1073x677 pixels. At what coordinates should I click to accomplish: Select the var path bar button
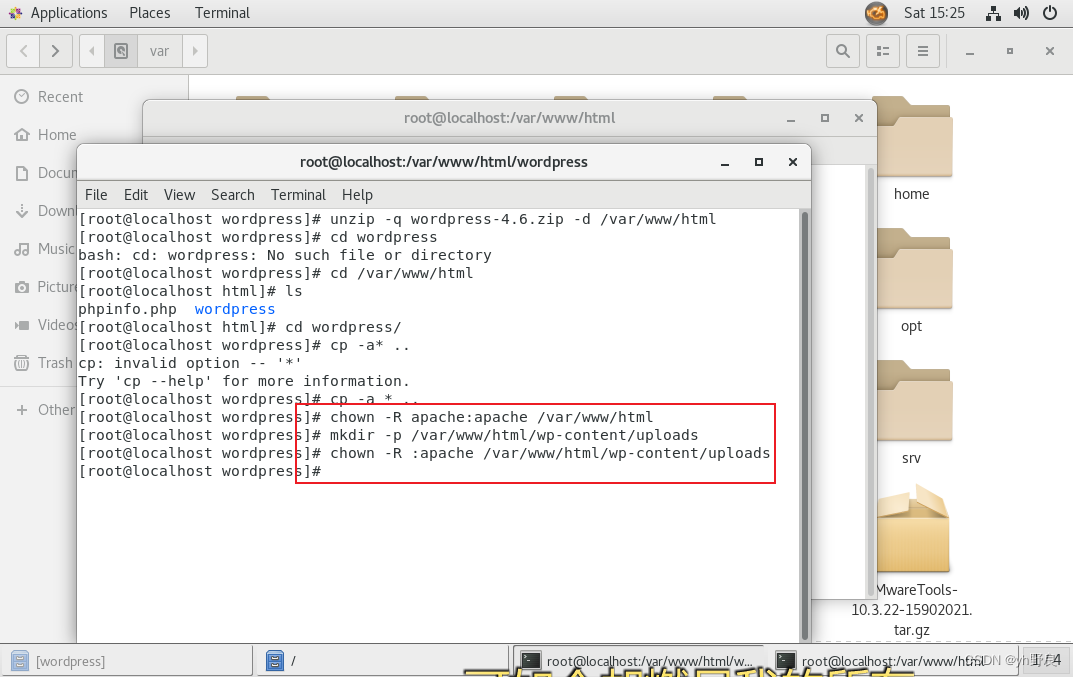click(159, 51)
